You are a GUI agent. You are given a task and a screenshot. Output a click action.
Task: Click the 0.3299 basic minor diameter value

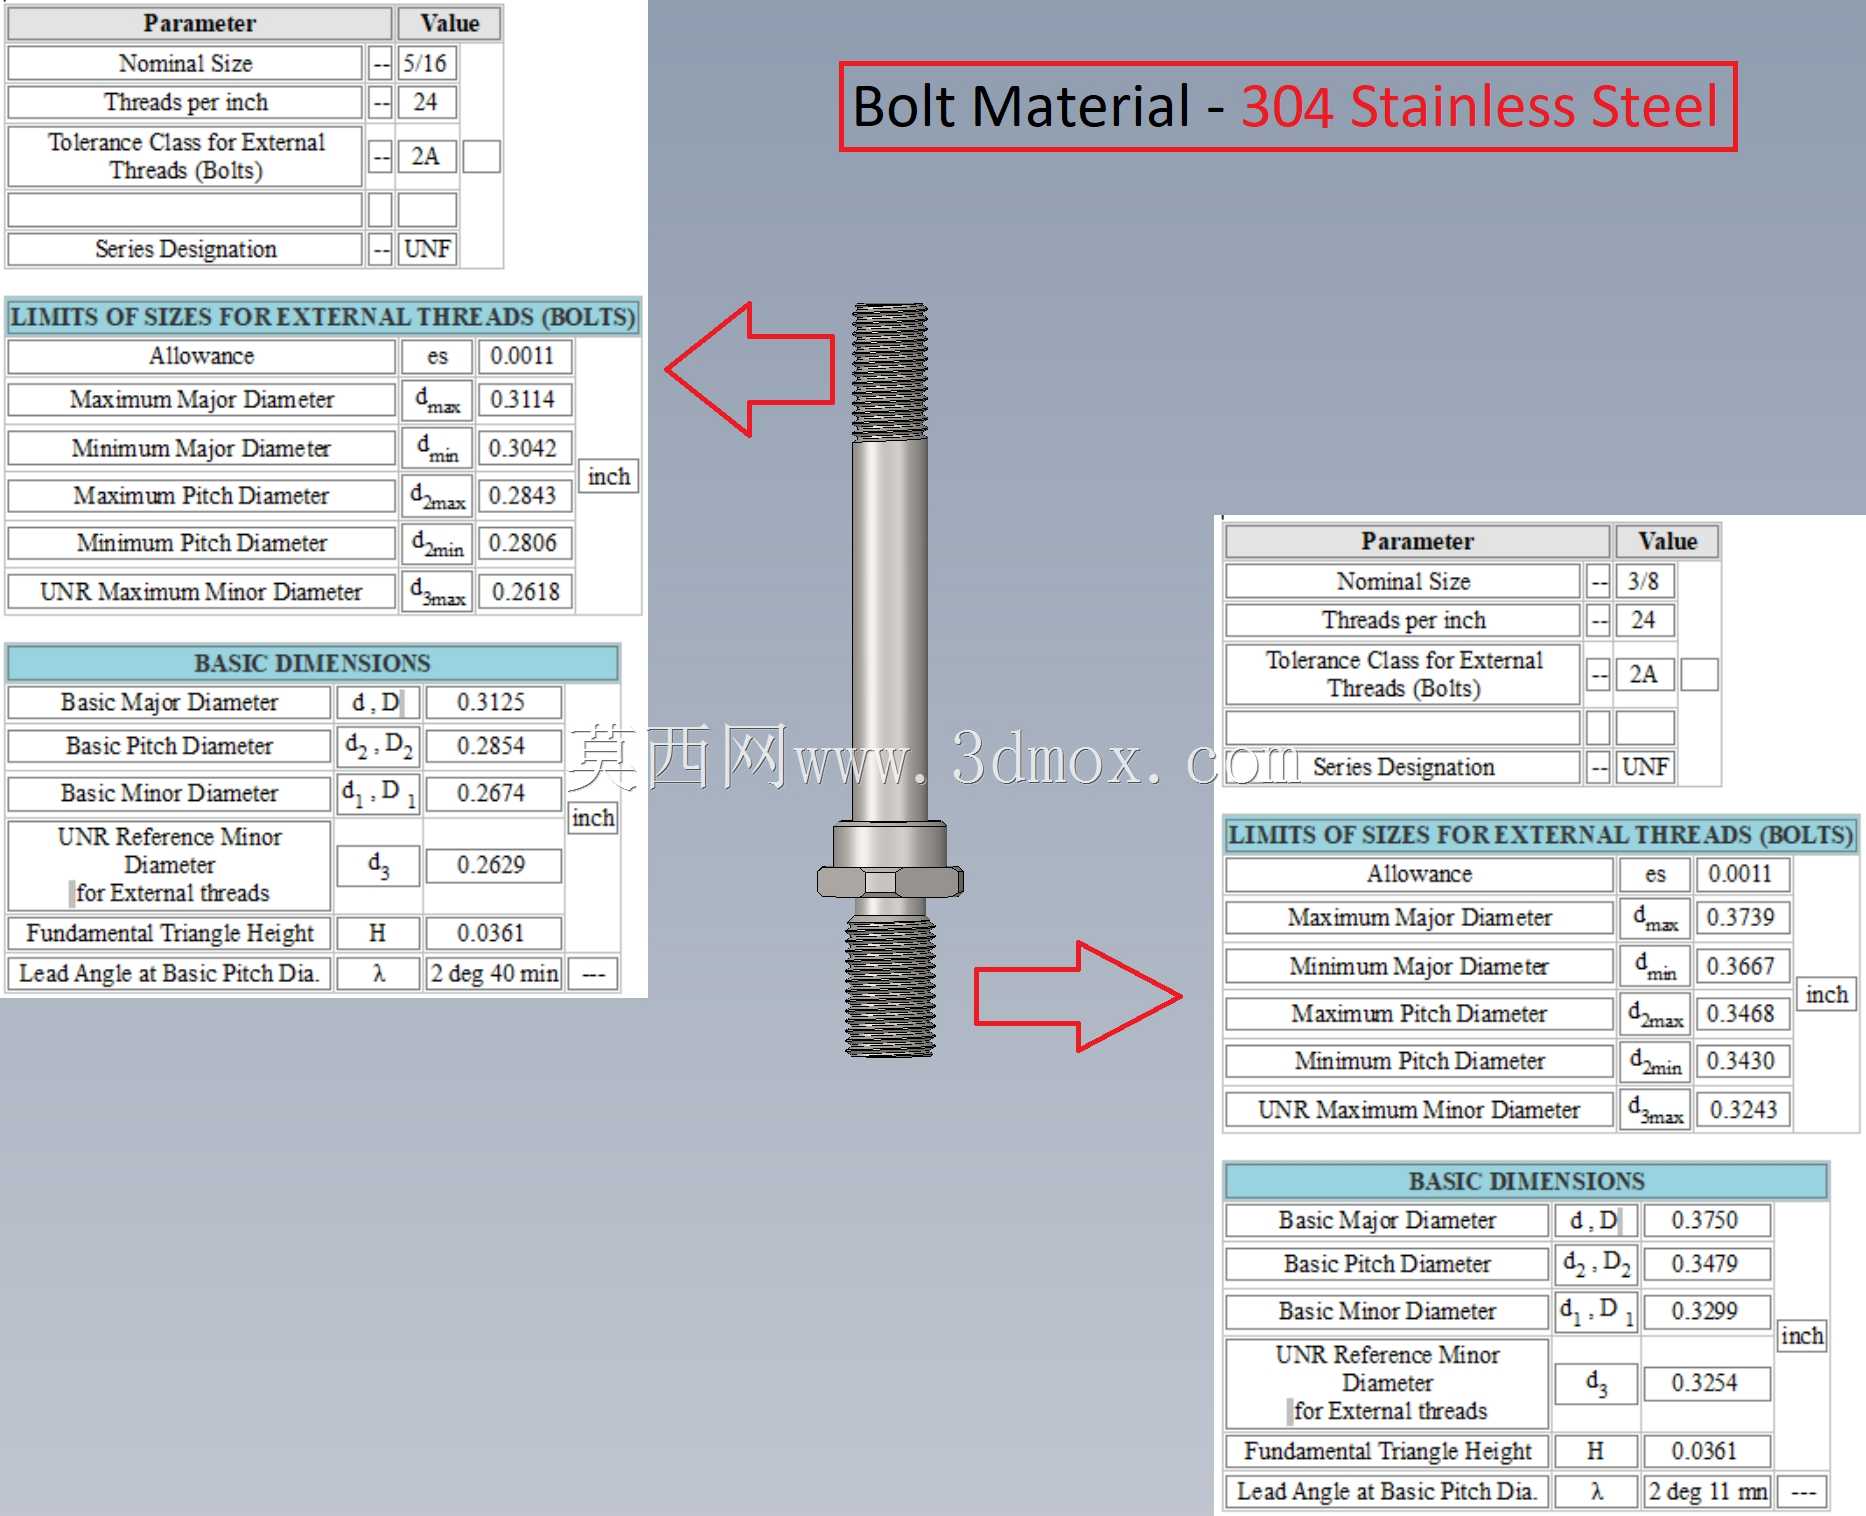[1706, 1311]
